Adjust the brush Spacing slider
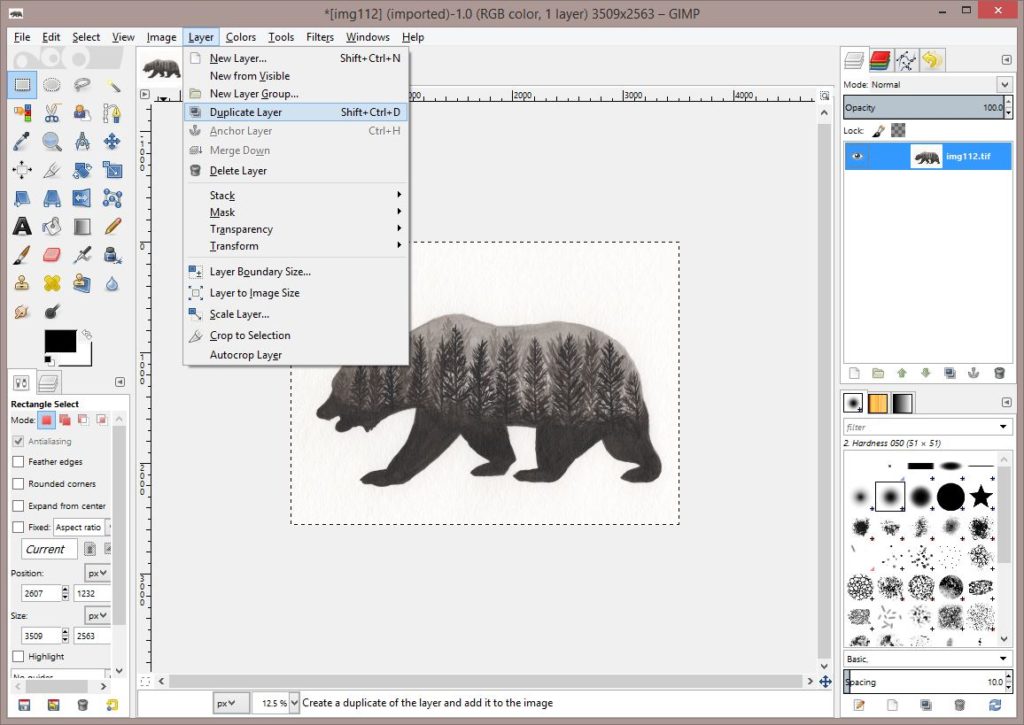 click(924, 682)
